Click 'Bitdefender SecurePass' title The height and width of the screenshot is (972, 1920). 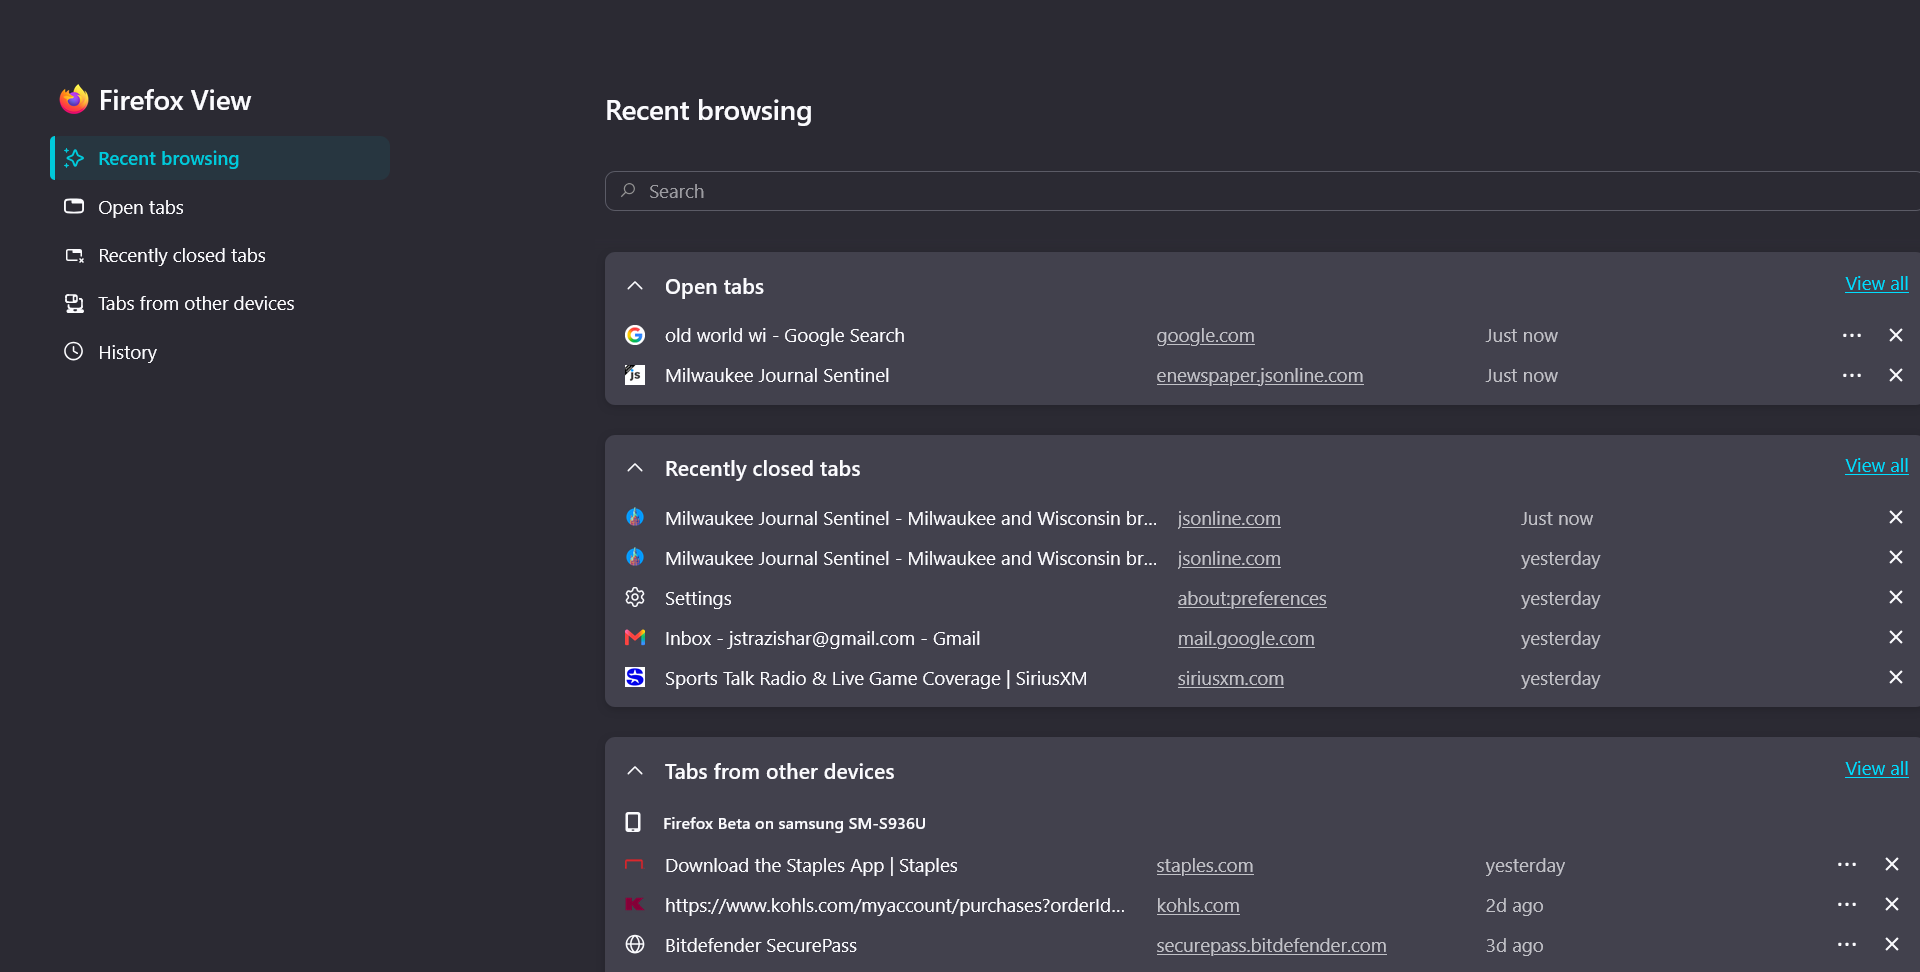761,946
